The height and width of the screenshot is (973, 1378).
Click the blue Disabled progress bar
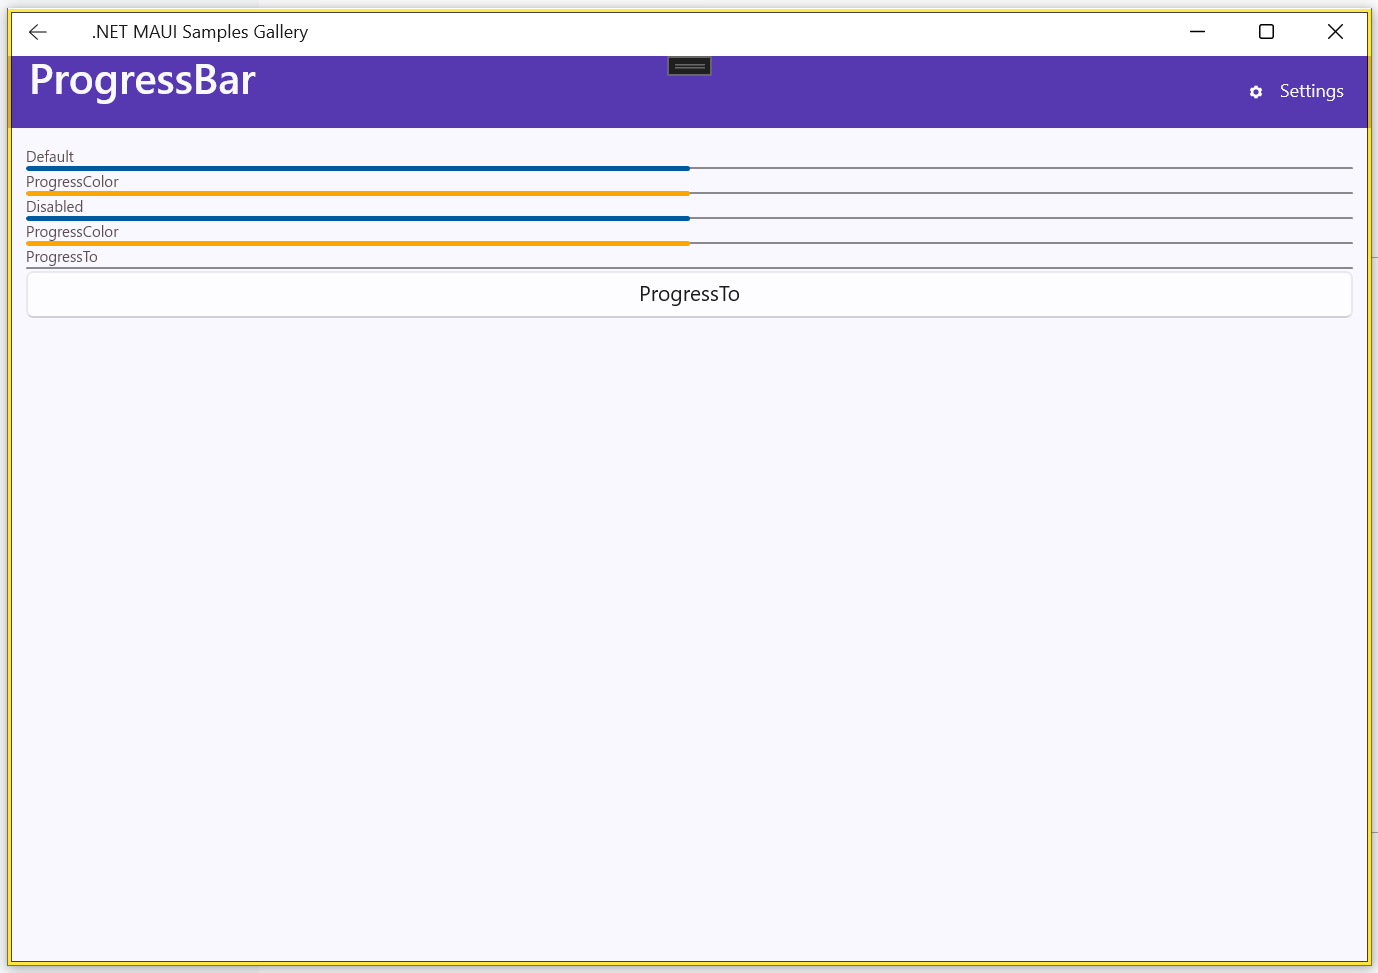pyautogui.click(x=358, y=218)
